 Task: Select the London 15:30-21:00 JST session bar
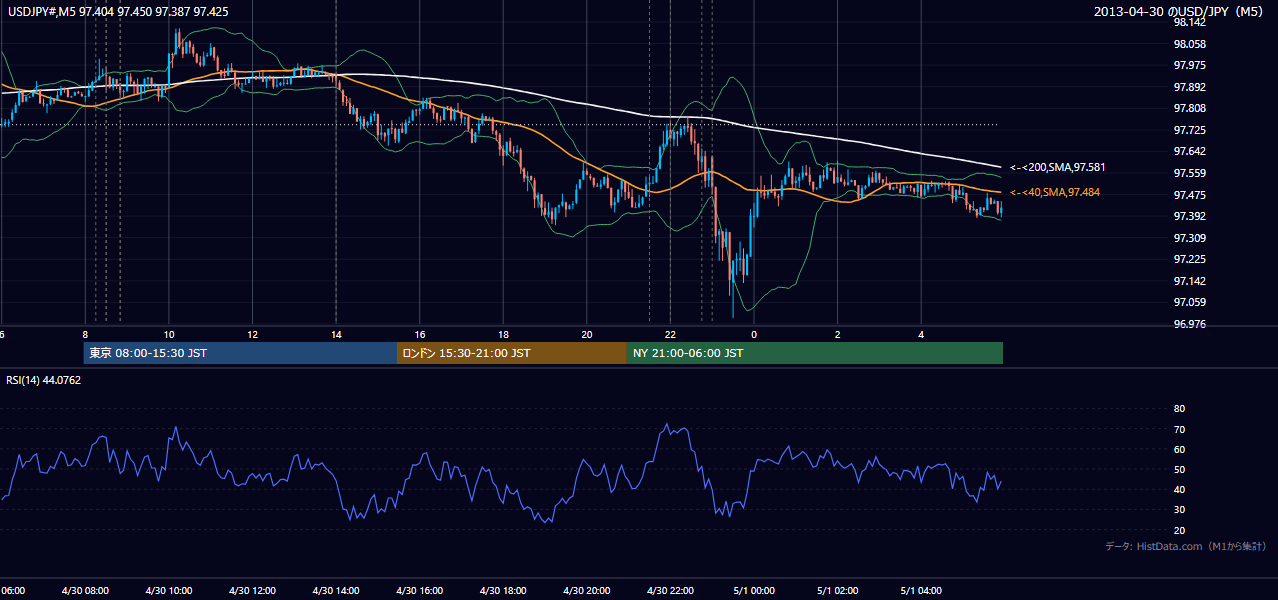512,353
